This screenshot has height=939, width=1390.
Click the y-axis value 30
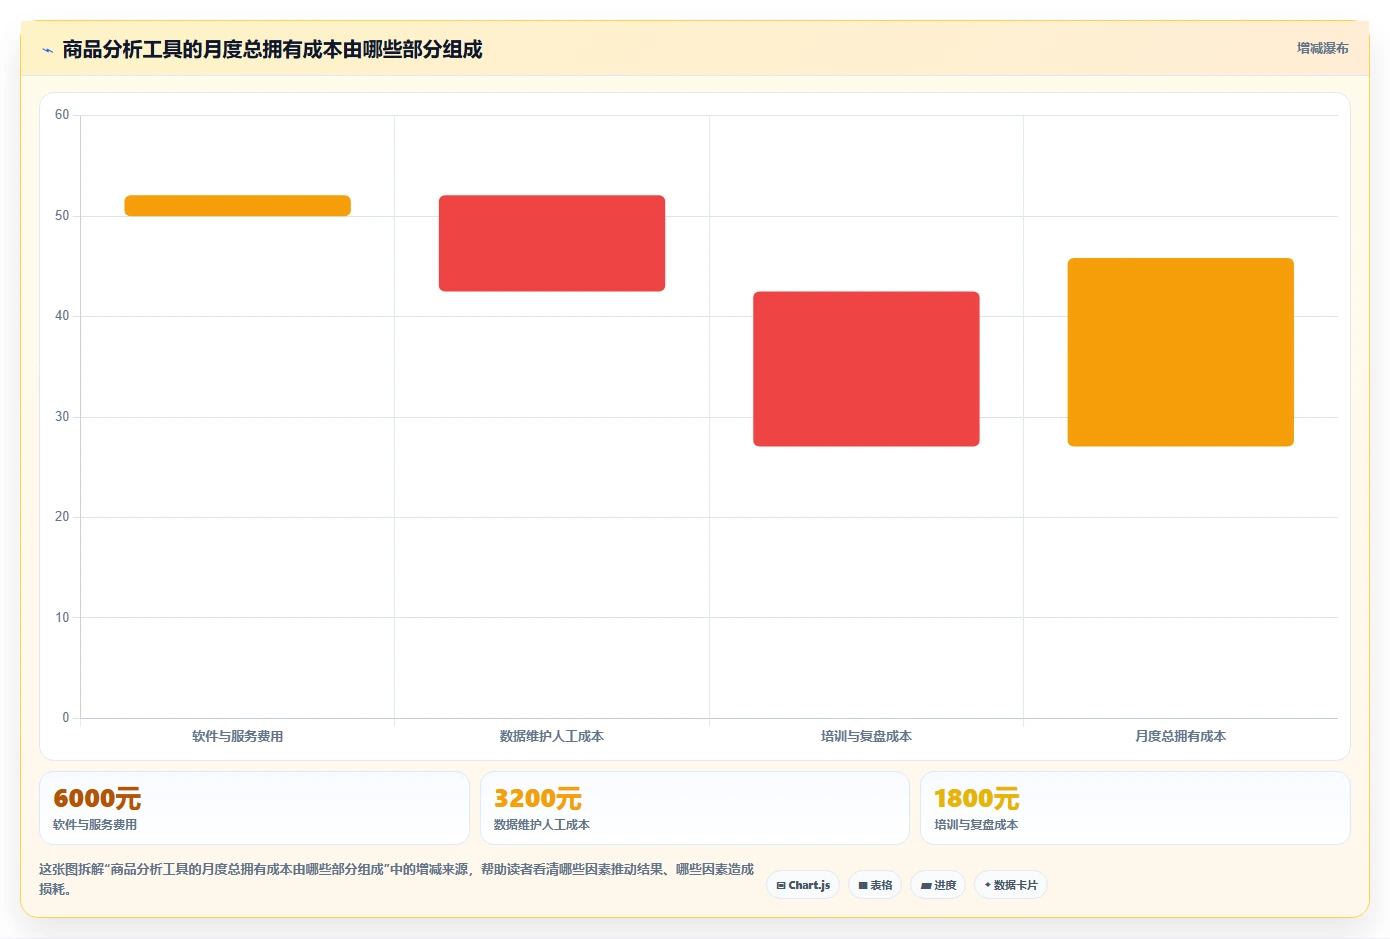click(62, 417)
